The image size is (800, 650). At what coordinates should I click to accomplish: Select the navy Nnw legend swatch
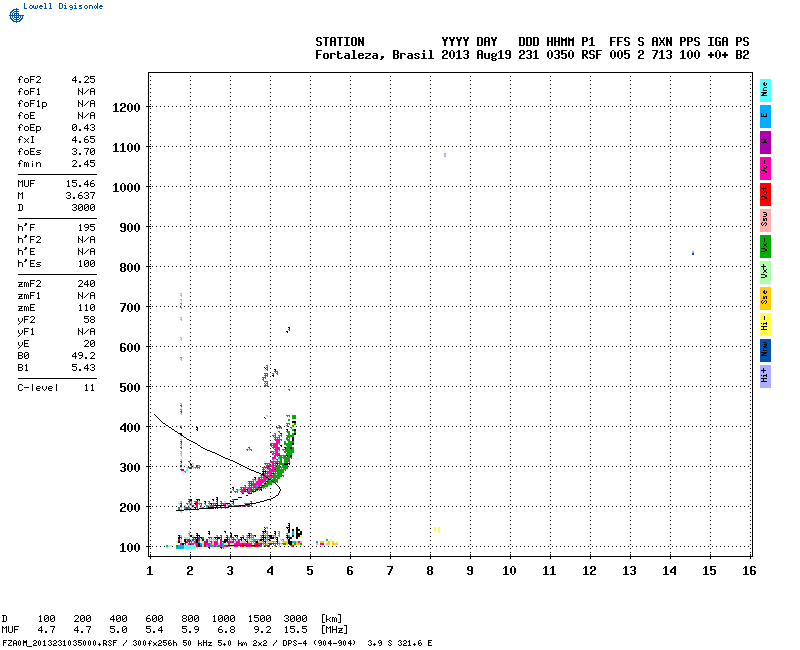tap(765, 351)
